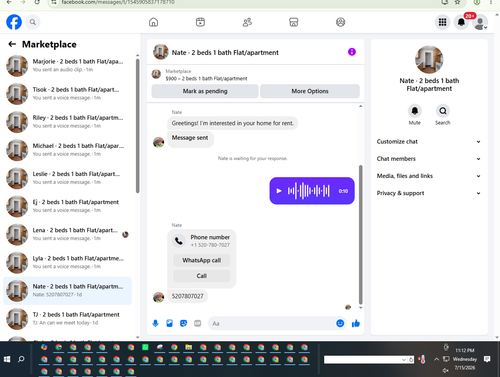Open Lyla conversation
Viewport: 500px width, 377px height.
[67, 263]
